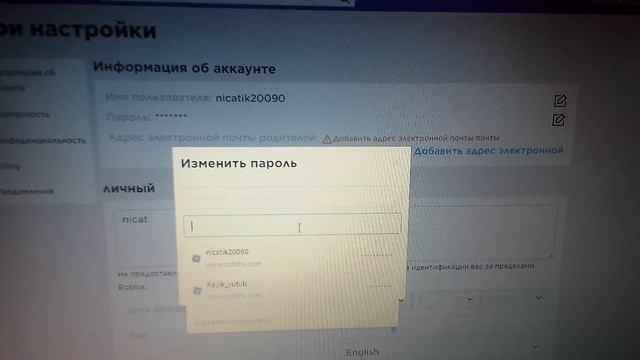Click the 'Изменить пароль' dialog title
The image size is (640, 360).
pyautogui.click(x=239, y=164)
